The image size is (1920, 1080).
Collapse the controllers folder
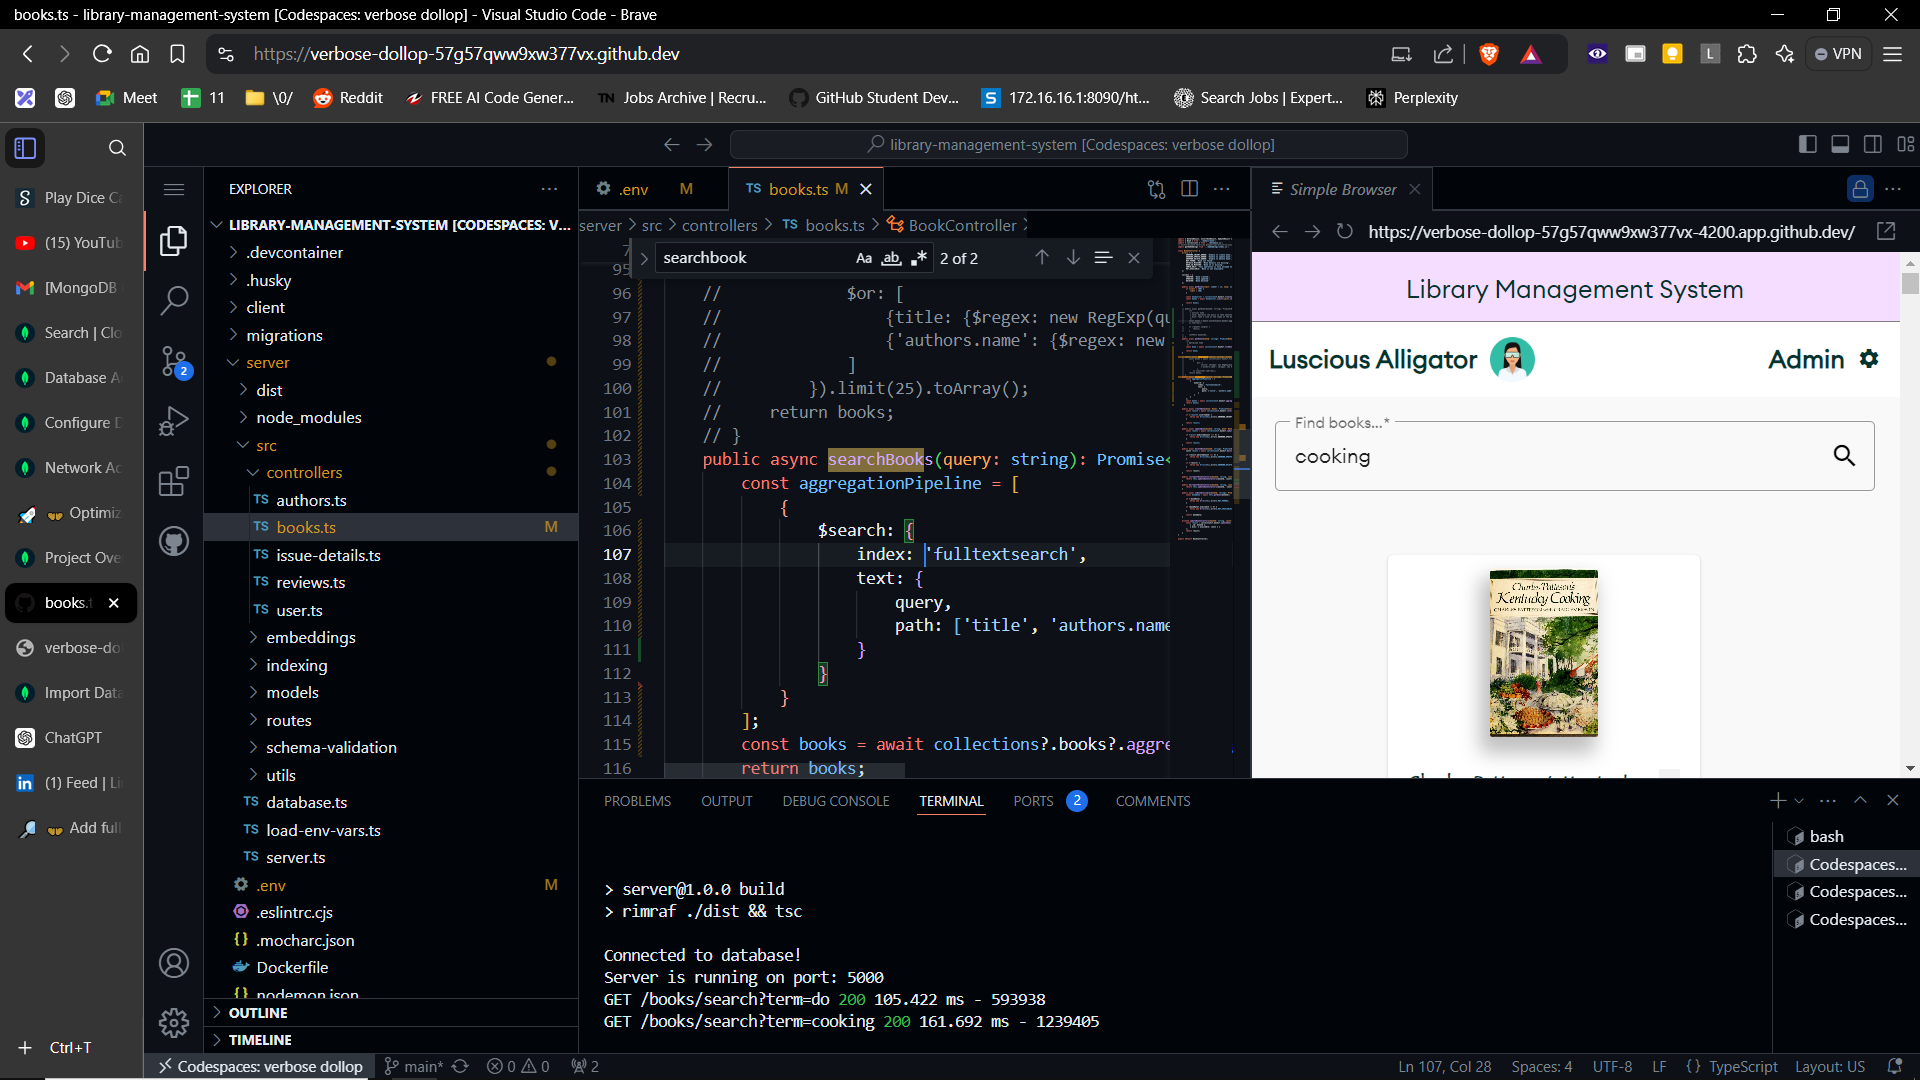pos(304,472)
